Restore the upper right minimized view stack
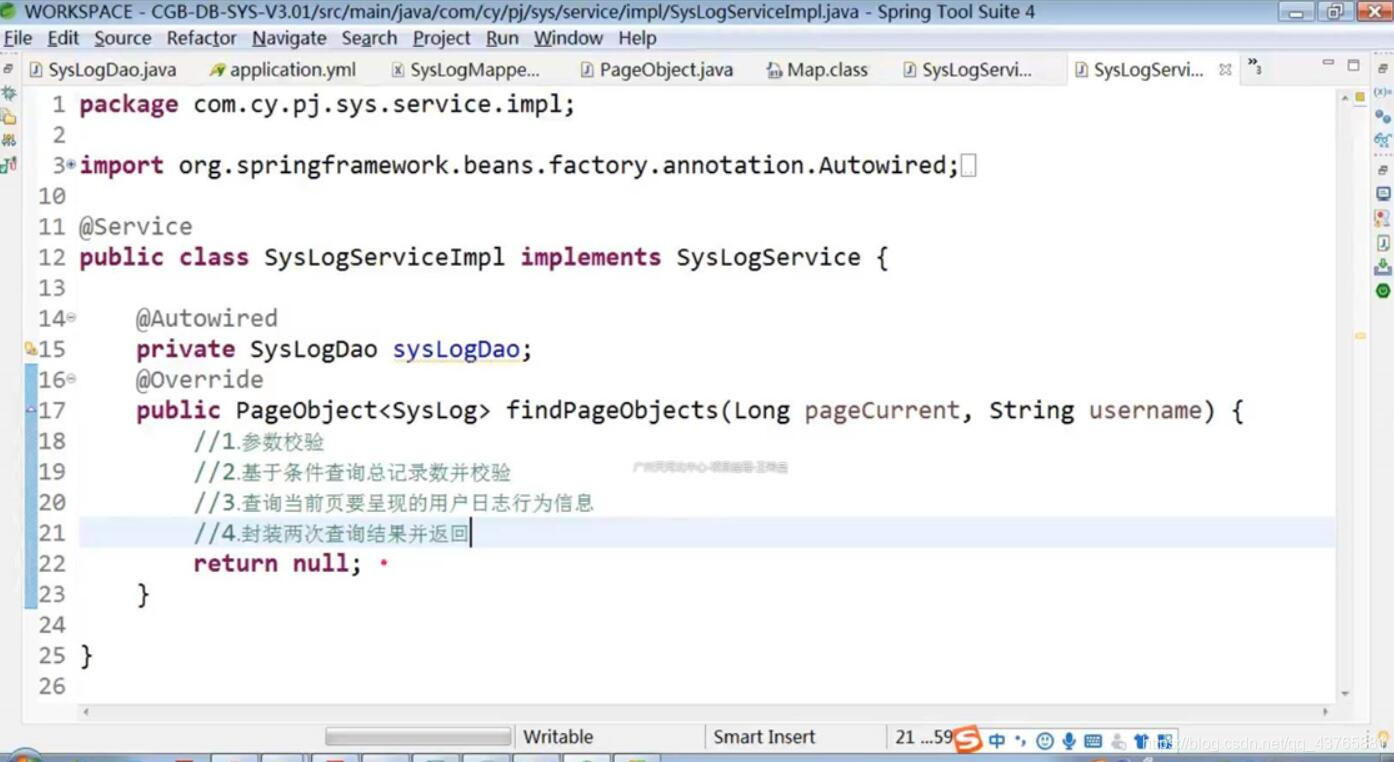Viewport: 1394px width, 762px height. click(1383, 68)
